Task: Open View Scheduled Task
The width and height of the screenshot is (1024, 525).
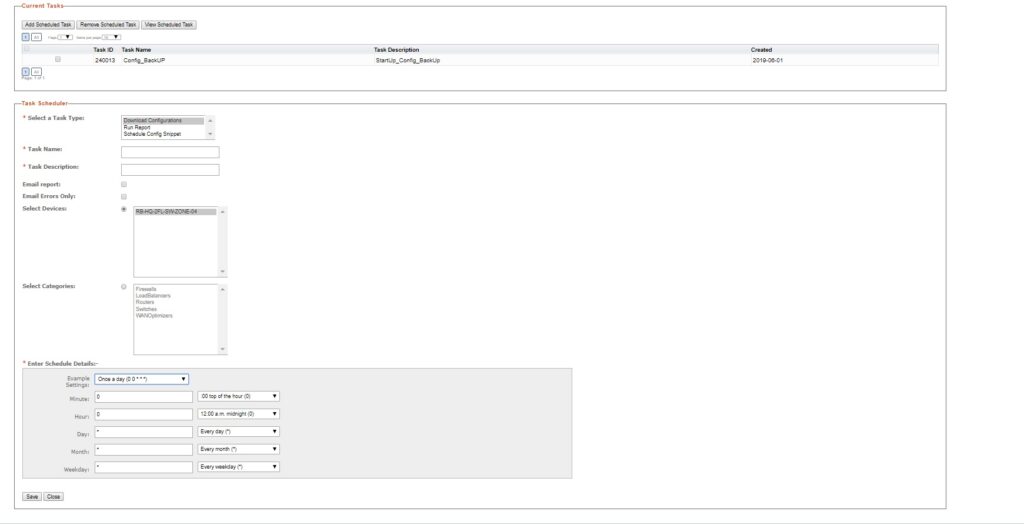Action: pyautogui.click(x=169, y=25)
